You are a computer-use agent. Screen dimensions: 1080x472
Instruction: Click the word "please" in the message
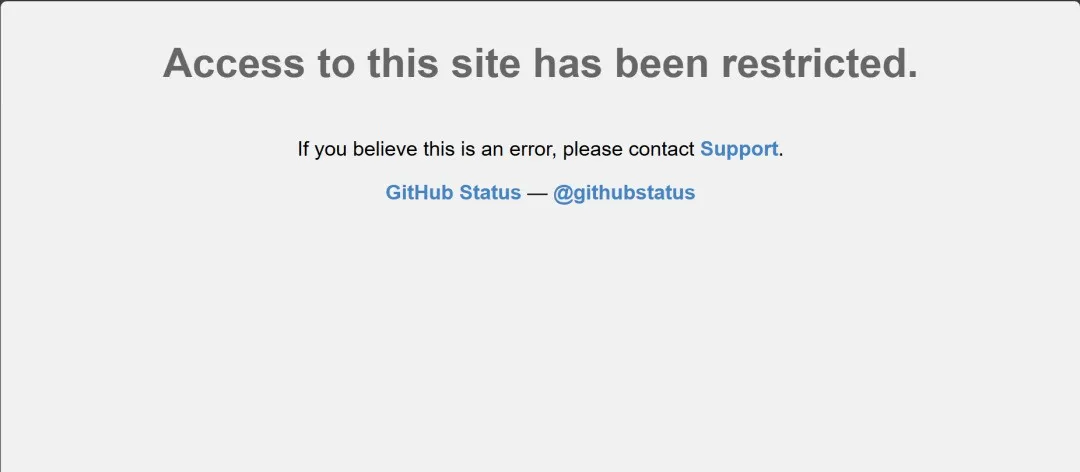click(592, 150)
